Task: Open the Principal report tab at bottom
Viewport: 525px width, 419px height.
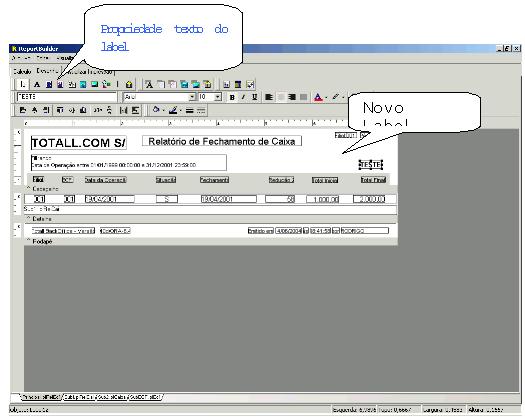Action: (x=41, y=397)
